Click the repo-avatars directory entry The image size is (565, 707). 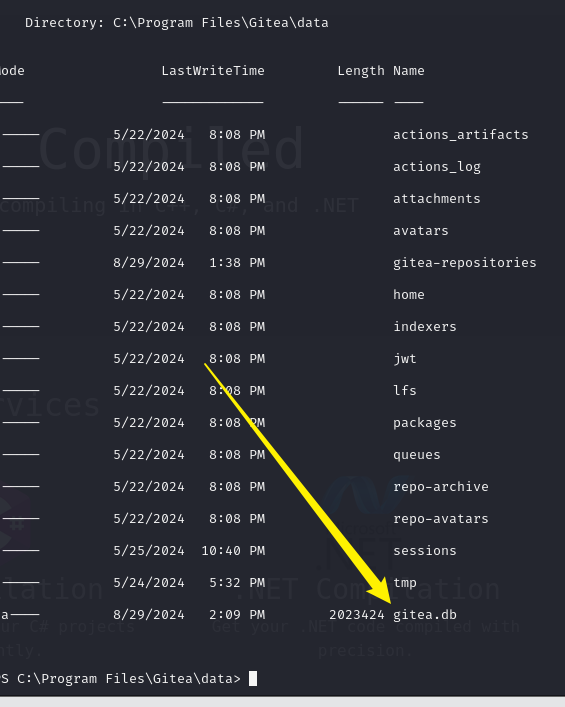click(x=441, y=519)
